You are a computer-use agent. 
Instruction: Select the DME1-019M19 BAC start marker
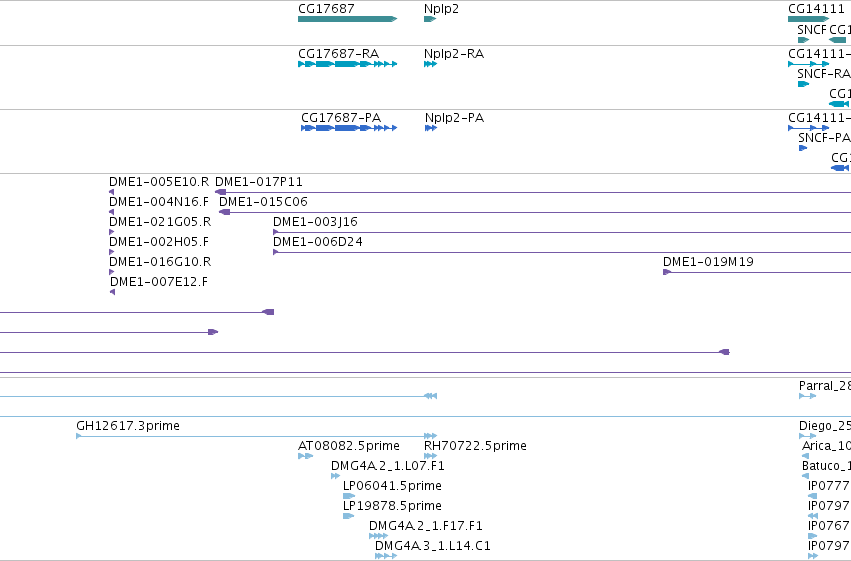tap(667, 272)
